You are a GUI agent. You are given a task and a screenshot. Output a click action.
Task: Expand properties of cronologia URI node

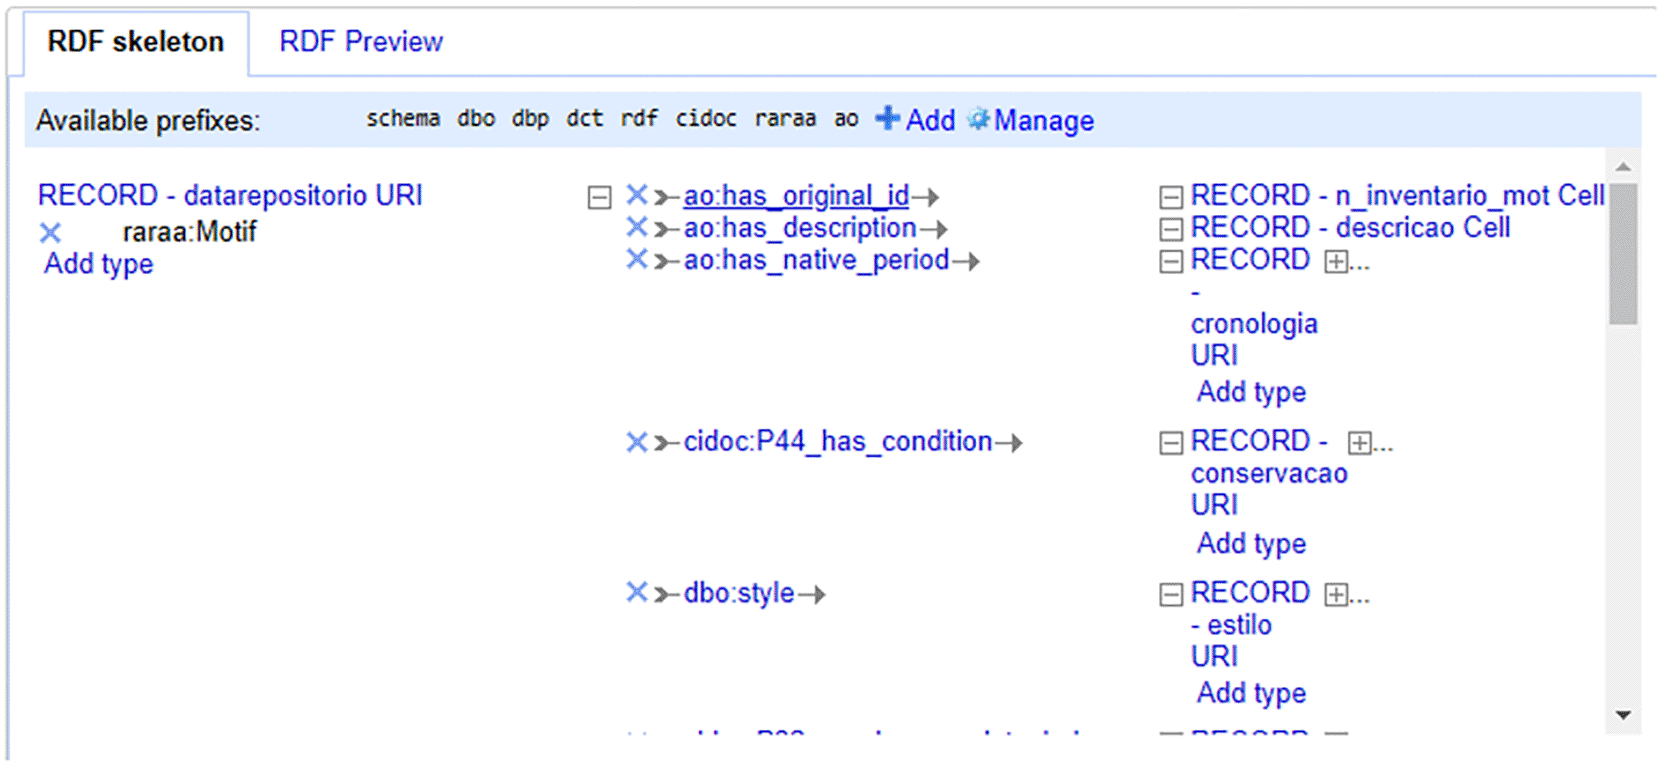click(1336, 263)
